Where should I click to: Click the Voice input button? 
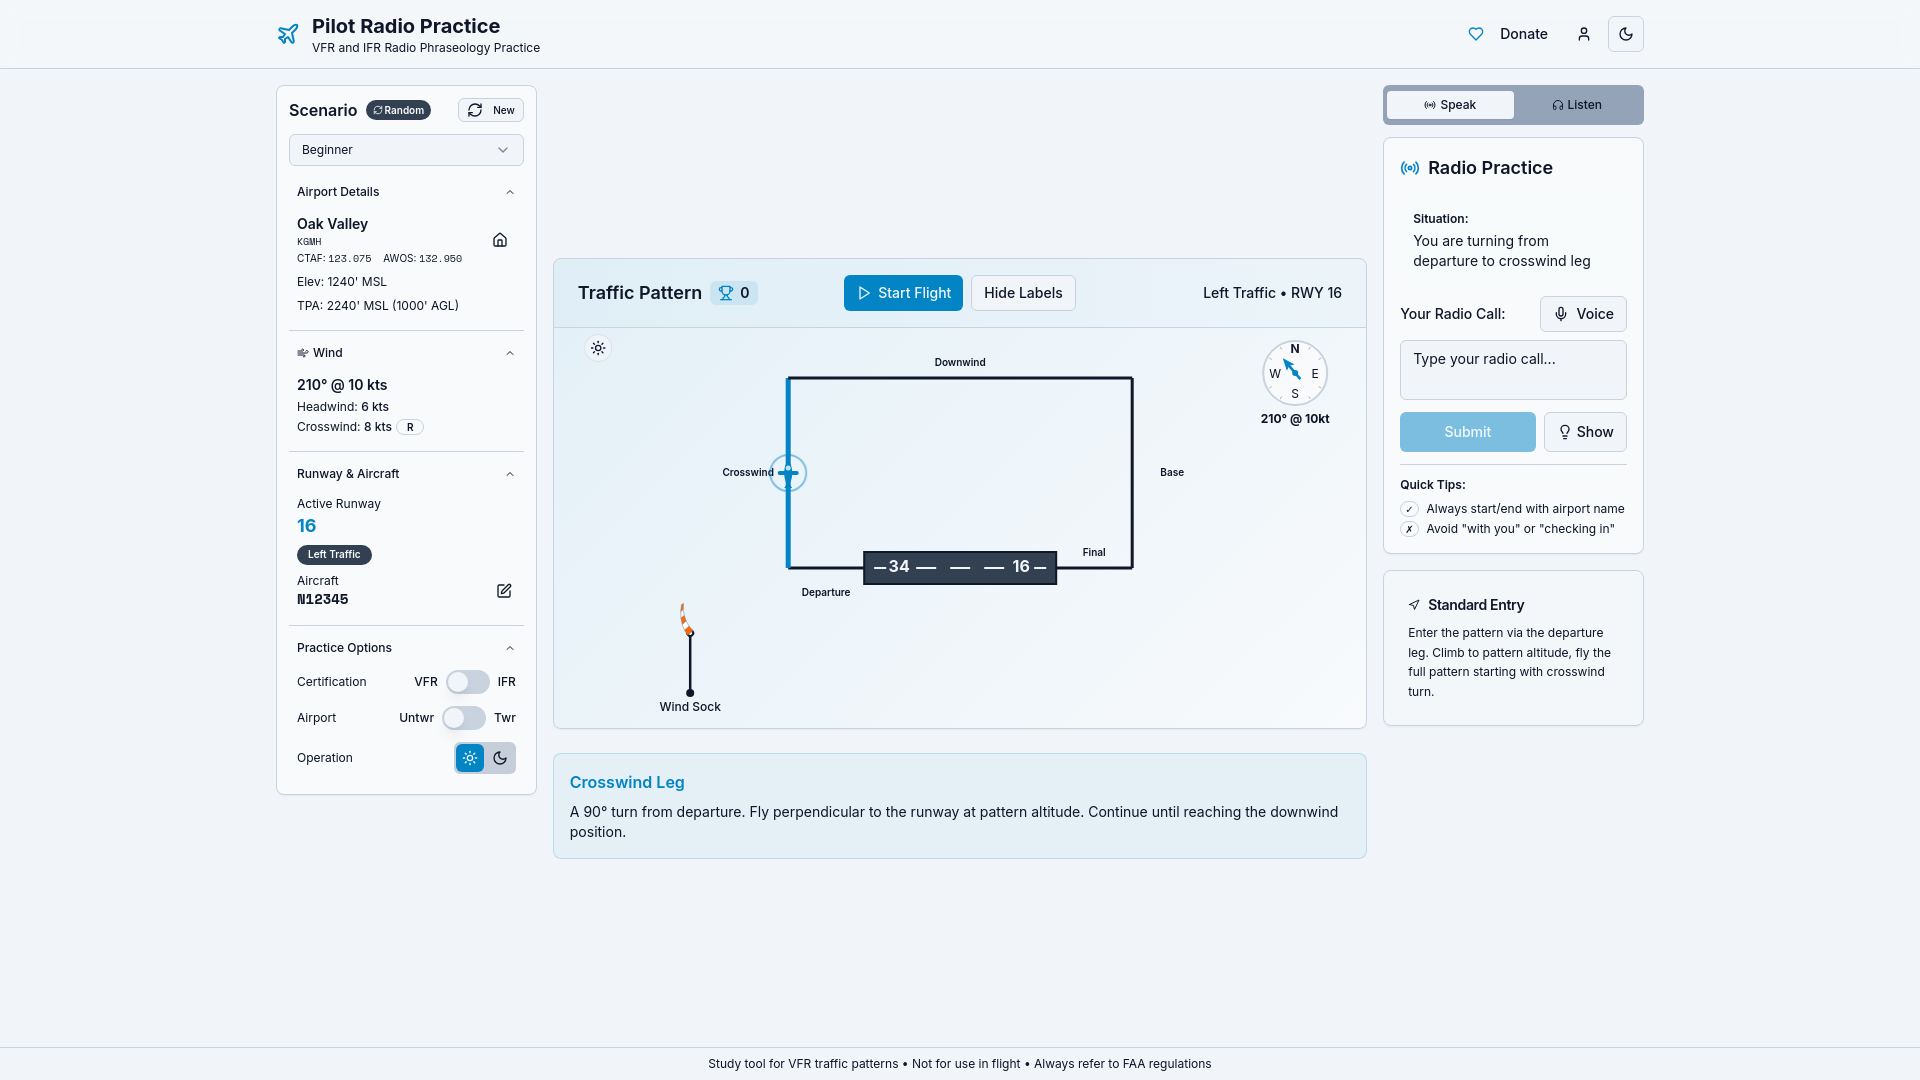point(1583,314)
